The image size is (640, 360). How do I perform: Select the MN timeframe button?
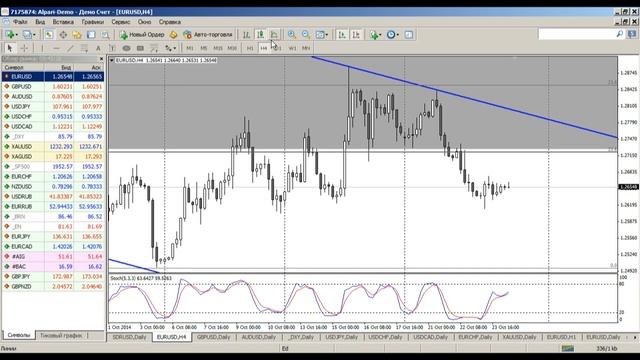click(x=306, y=48)
